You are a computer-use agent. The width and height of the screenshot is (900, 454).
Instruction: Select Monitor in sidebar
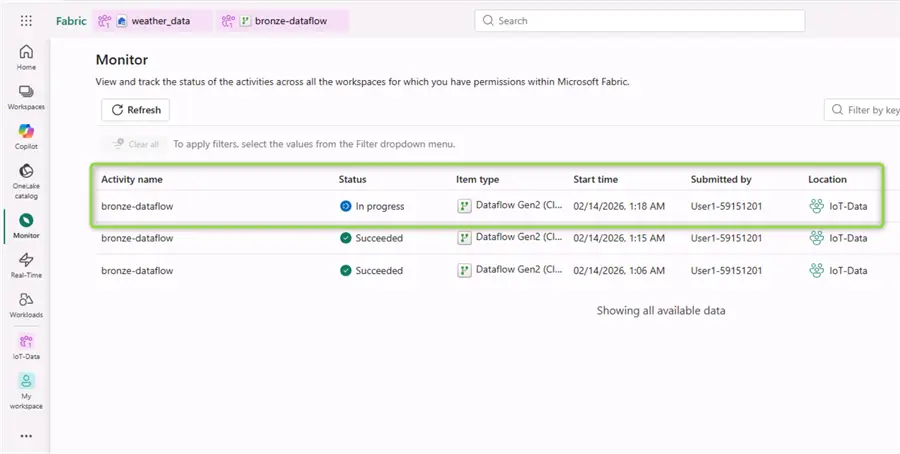click(26, 226)
